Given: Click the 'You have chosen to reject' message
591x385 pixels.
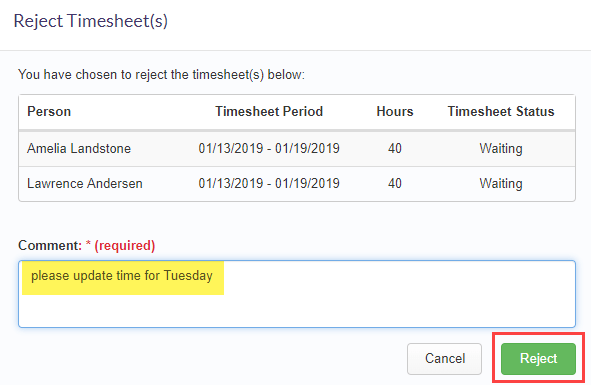Looking at the screenshot, I should point(161,75).
